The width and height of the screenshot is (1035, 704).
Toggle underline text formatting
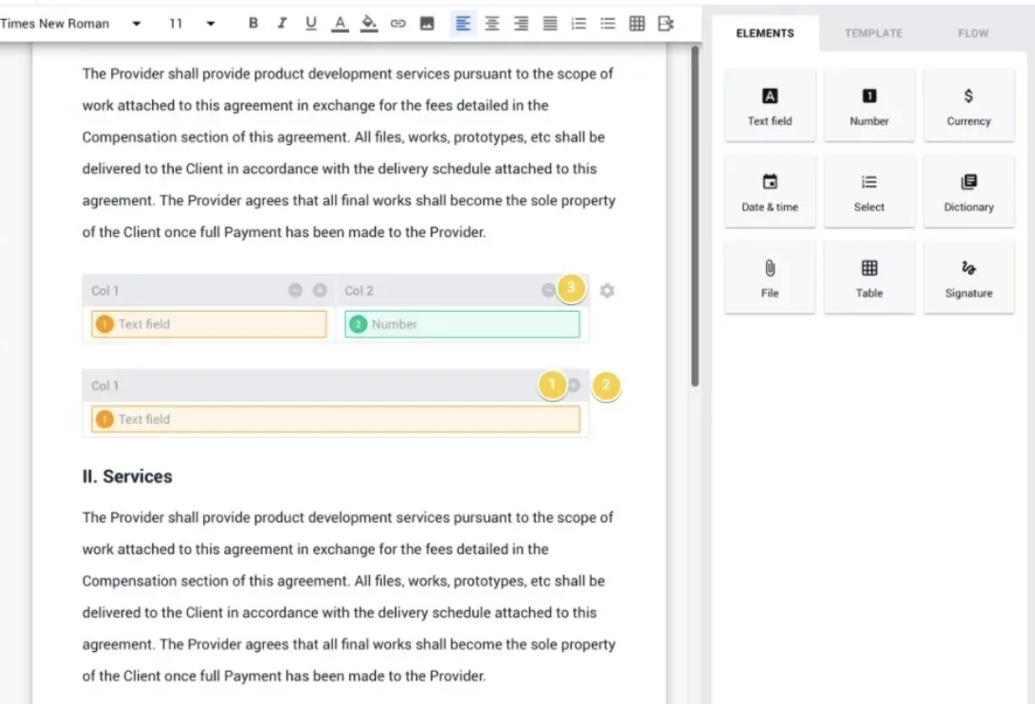pos(310,23)
